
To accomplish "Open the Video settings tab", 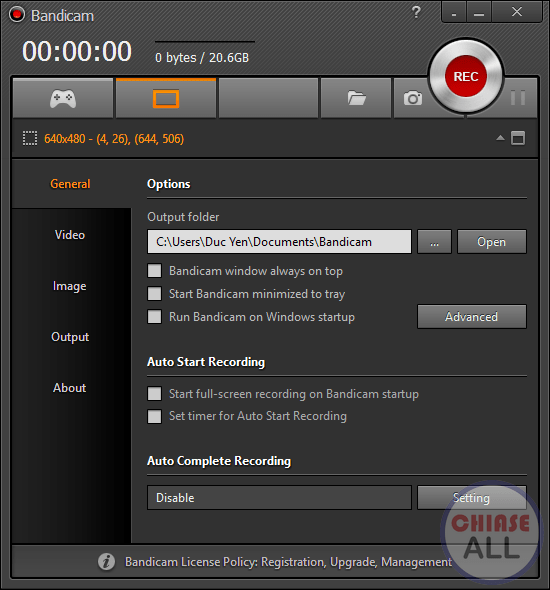I will pyautogui.click(x=70, y=235).
